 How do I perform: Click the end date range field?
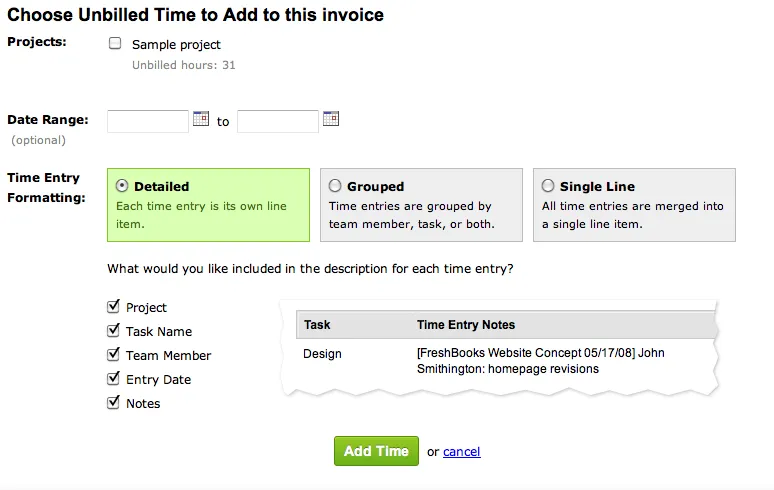click(277, 121)
